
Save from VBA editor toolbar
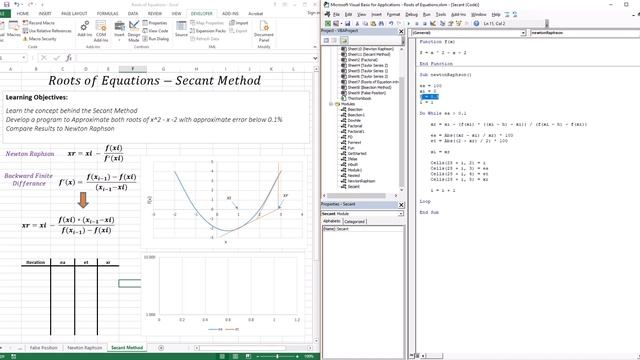(x=348, y=24)
